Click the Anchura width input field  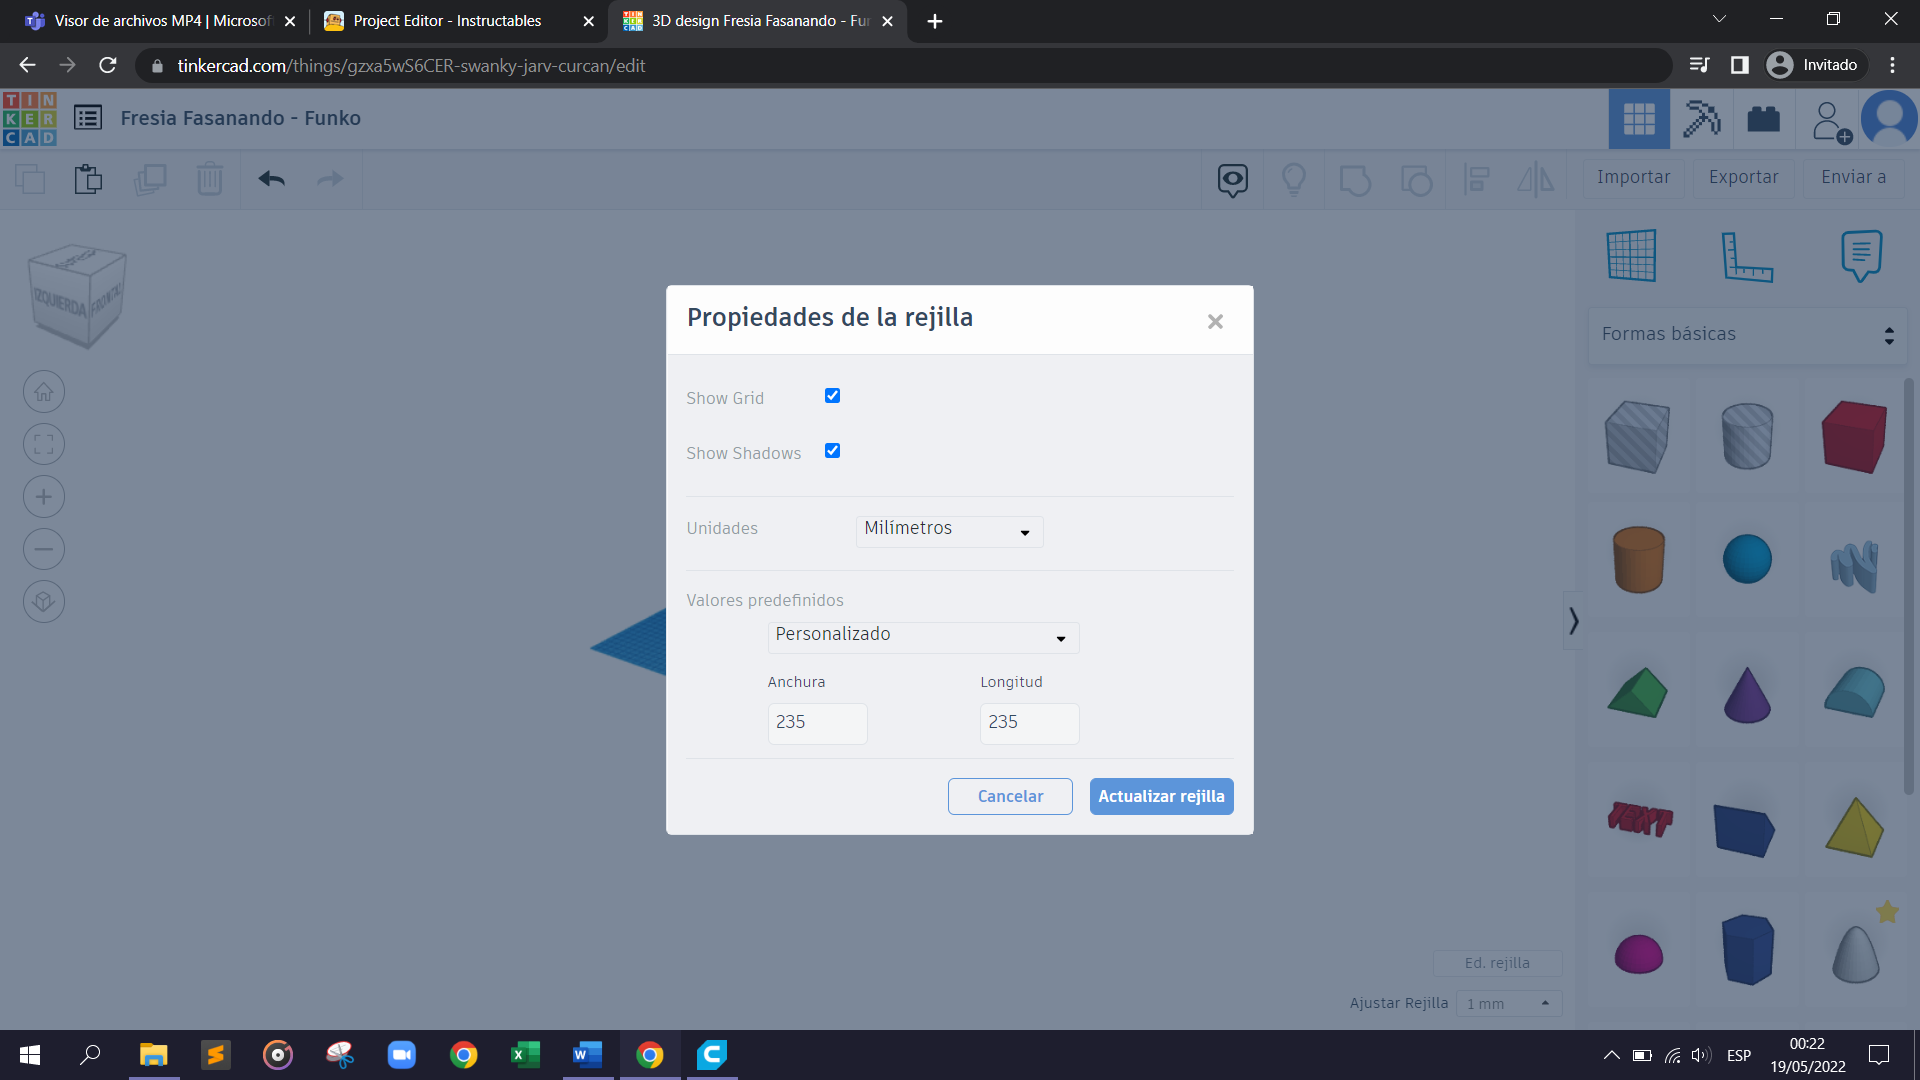pyautogui.click(x=817, y=723)
